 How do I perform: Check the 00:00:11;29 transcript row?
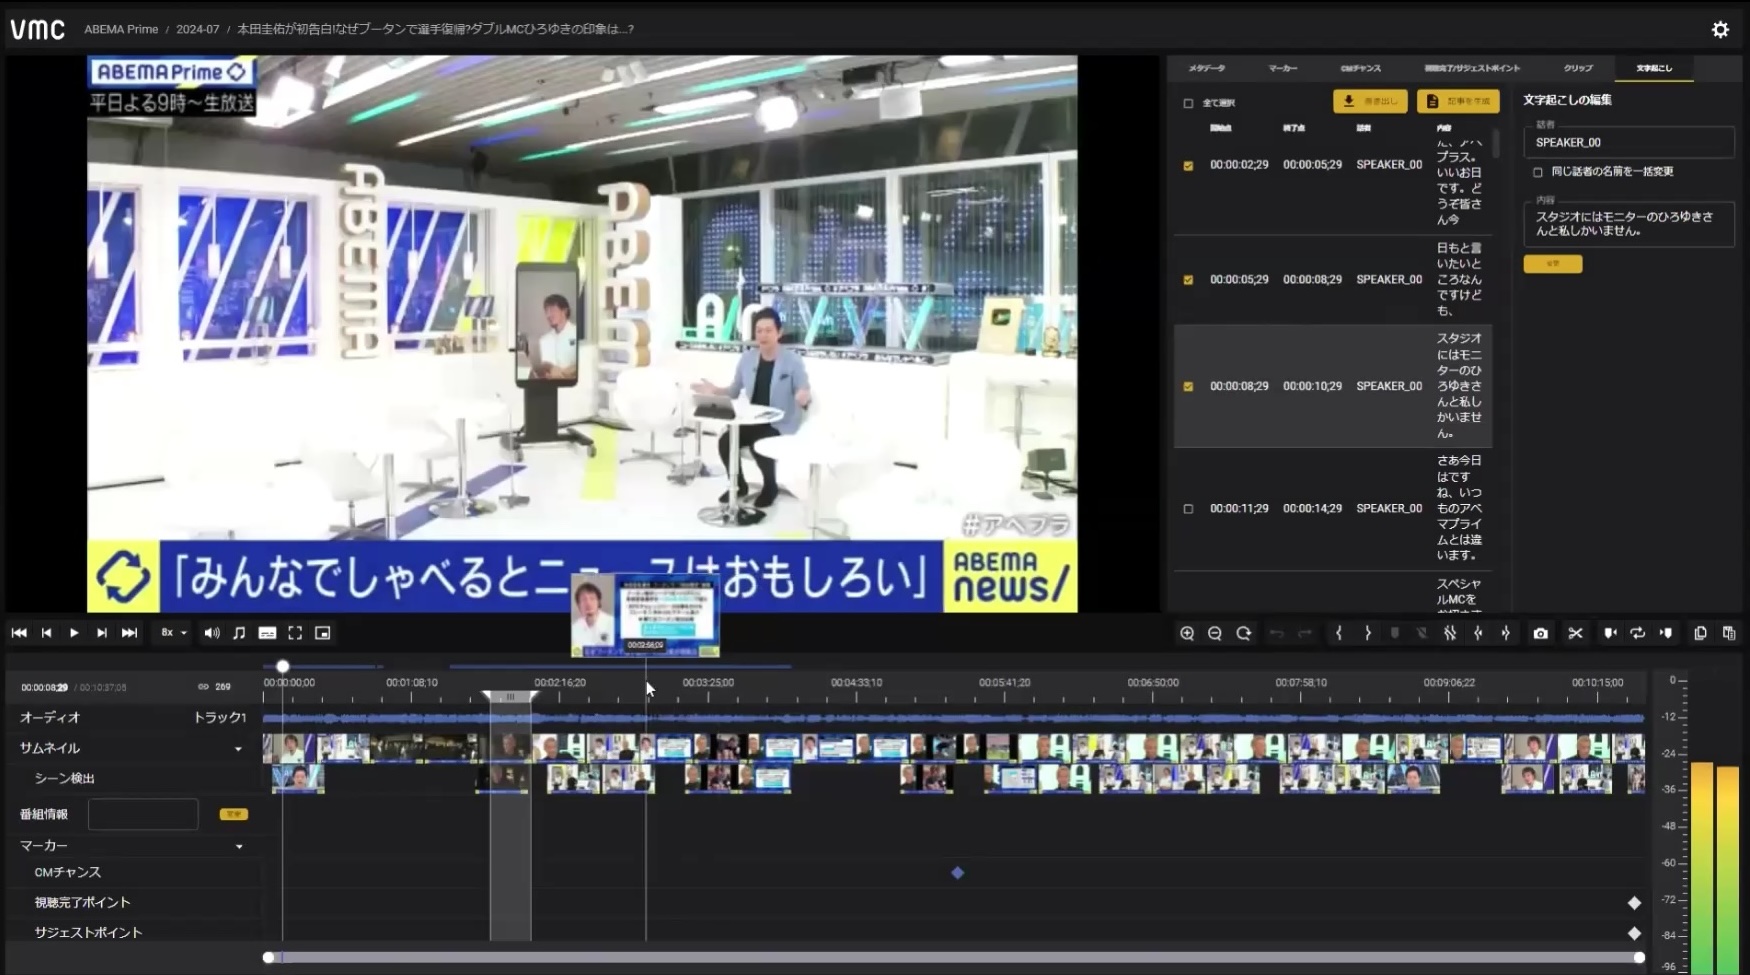click(1188, 509)
